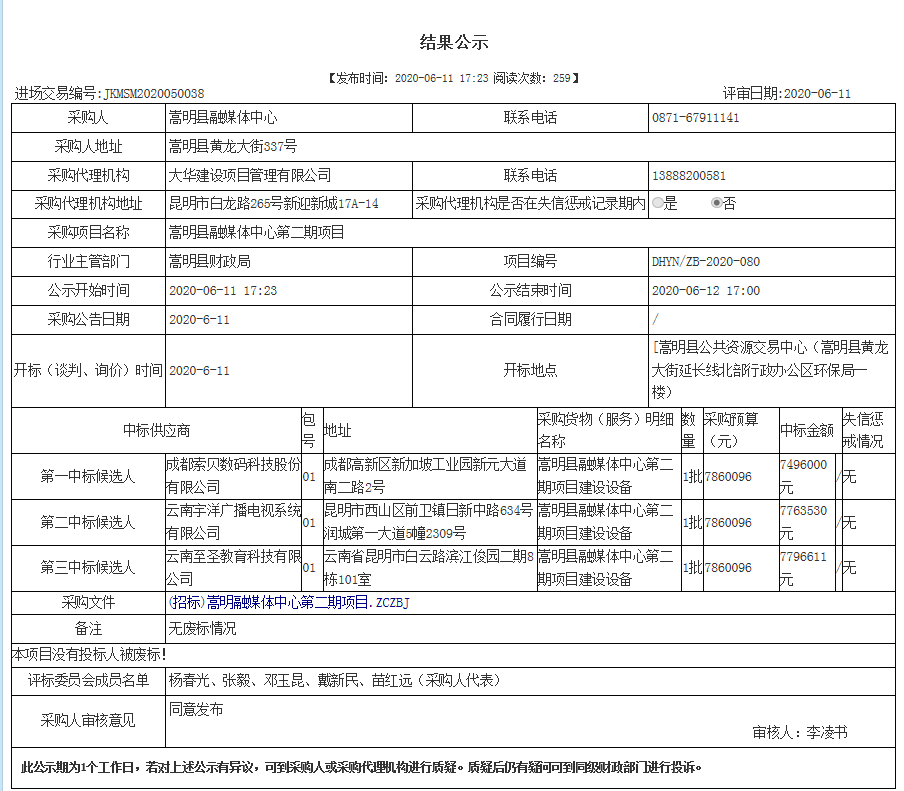Screen dimensions: 904x791
Task: Select the "是" radio button
Action: pos(658,203)
